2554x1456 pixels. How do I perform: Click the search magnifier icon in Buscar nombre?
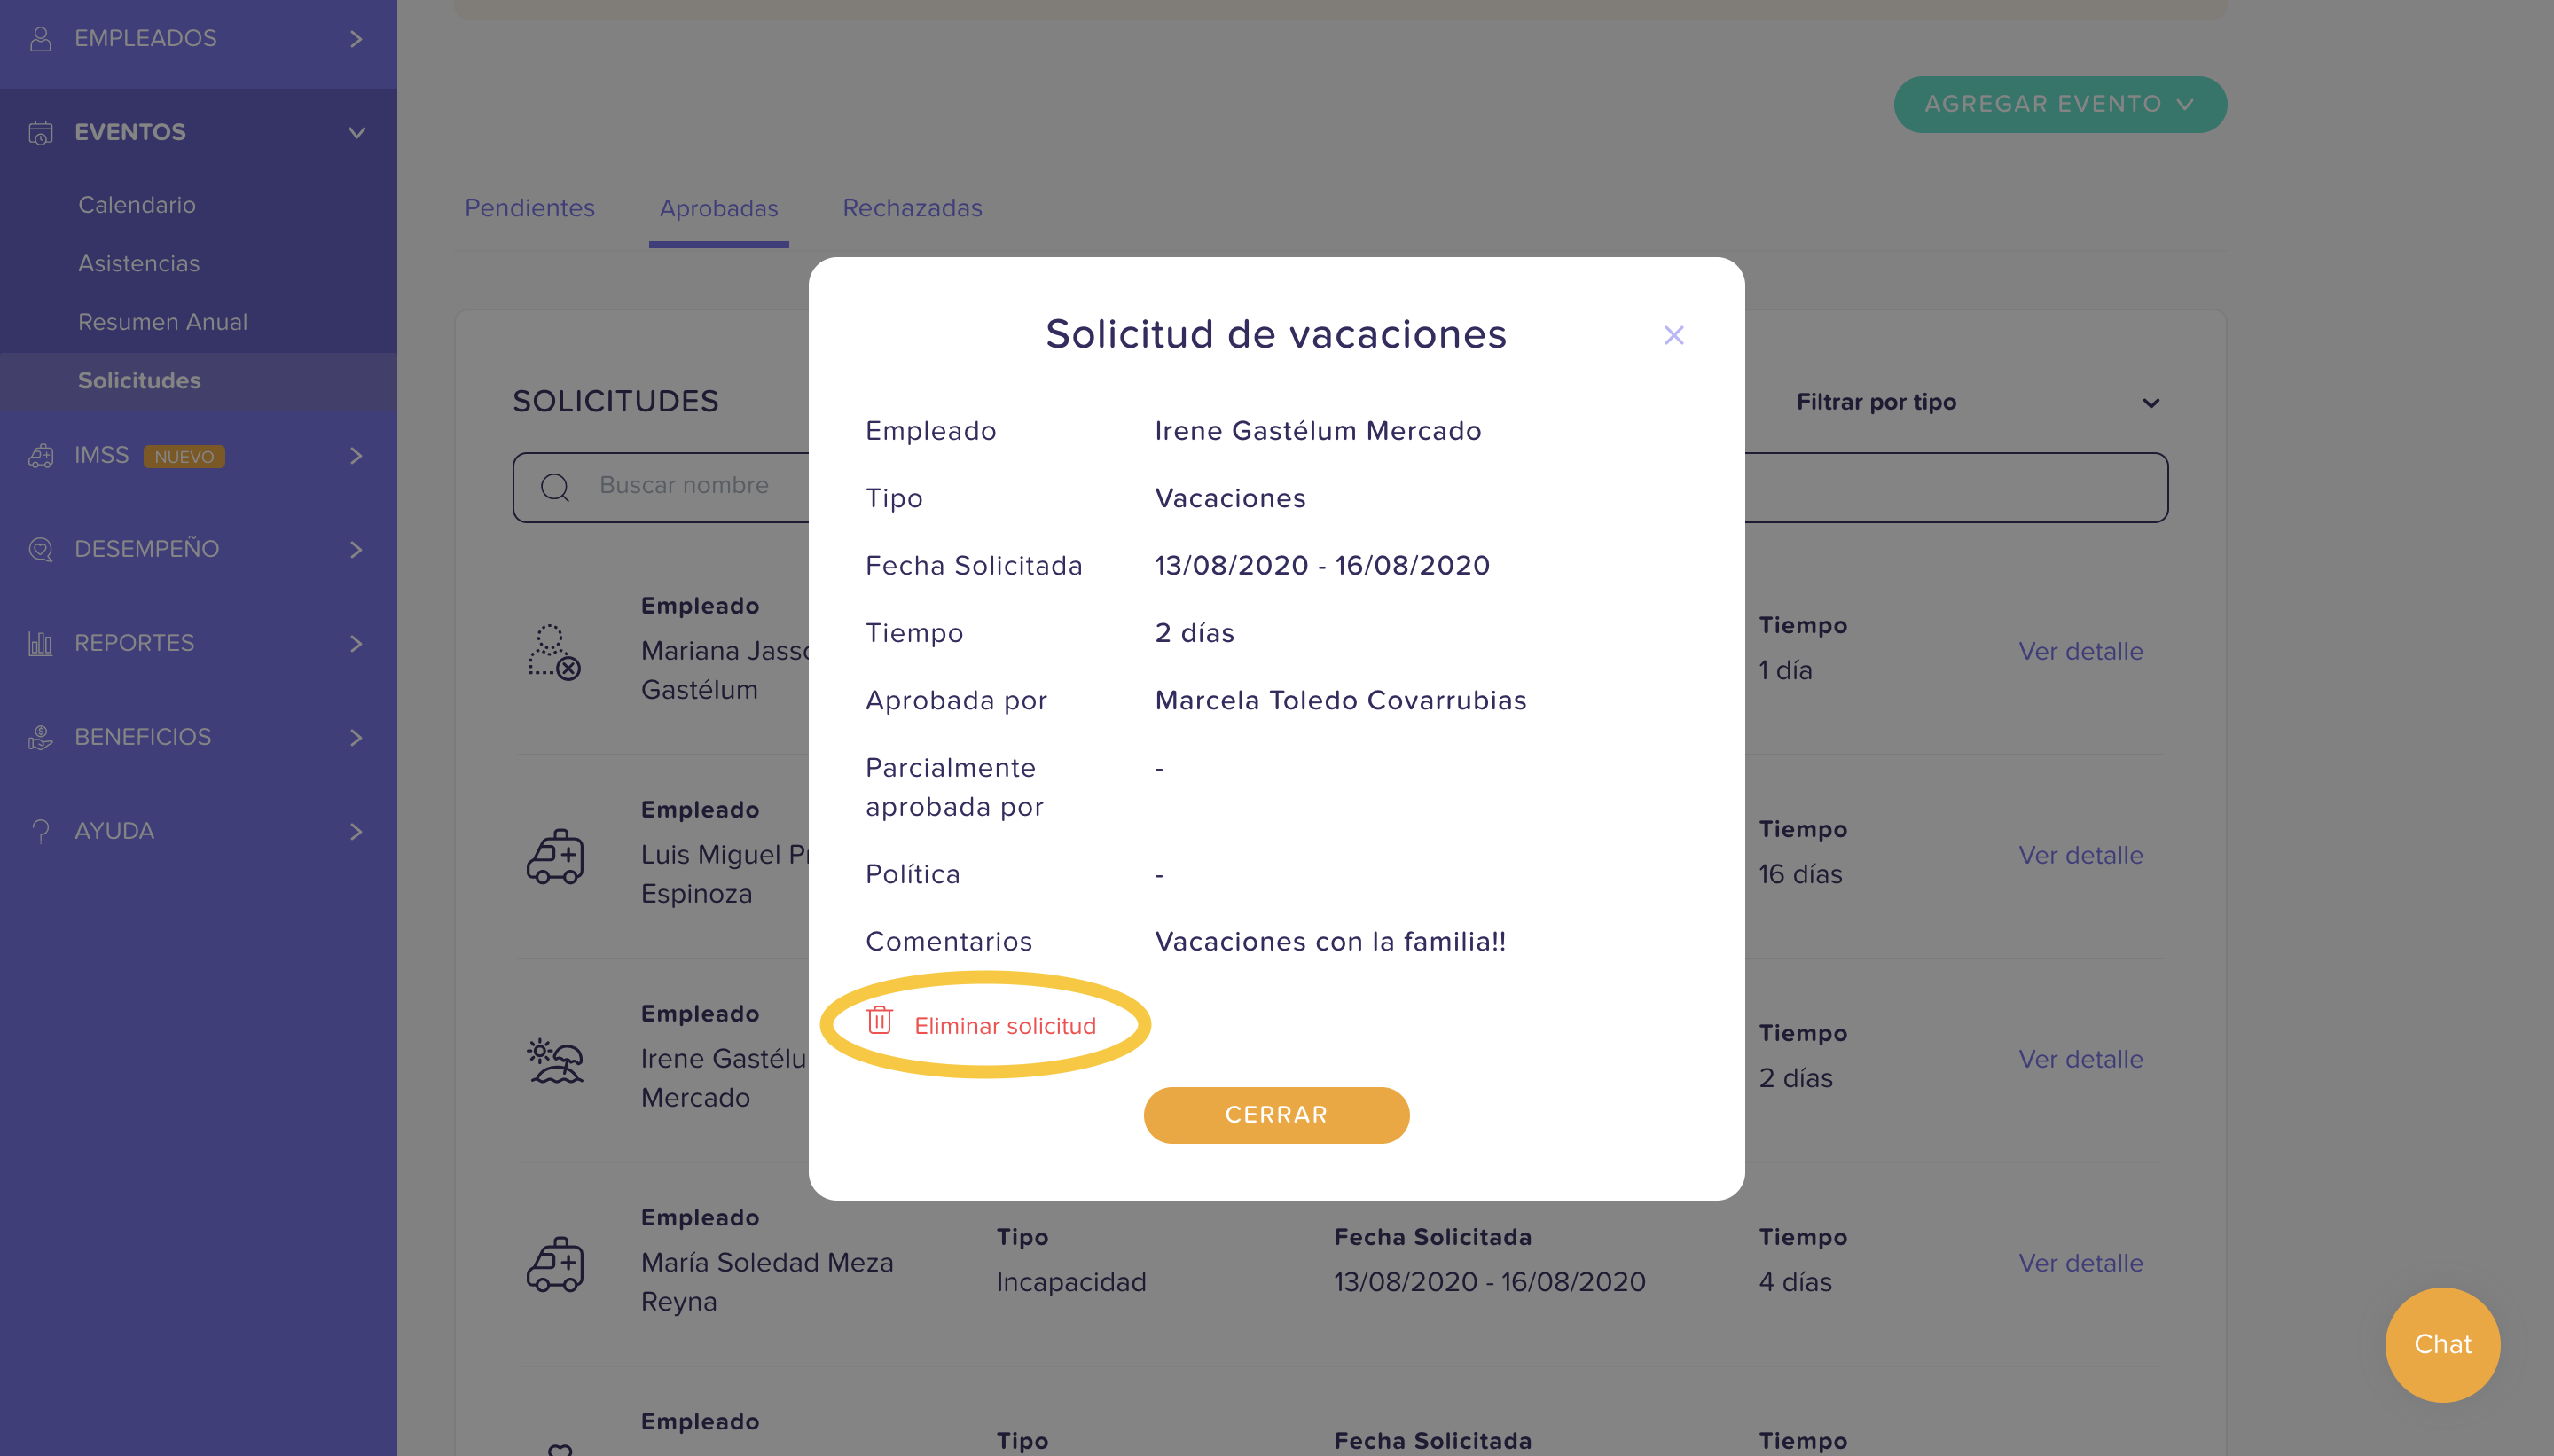point(555,487)
